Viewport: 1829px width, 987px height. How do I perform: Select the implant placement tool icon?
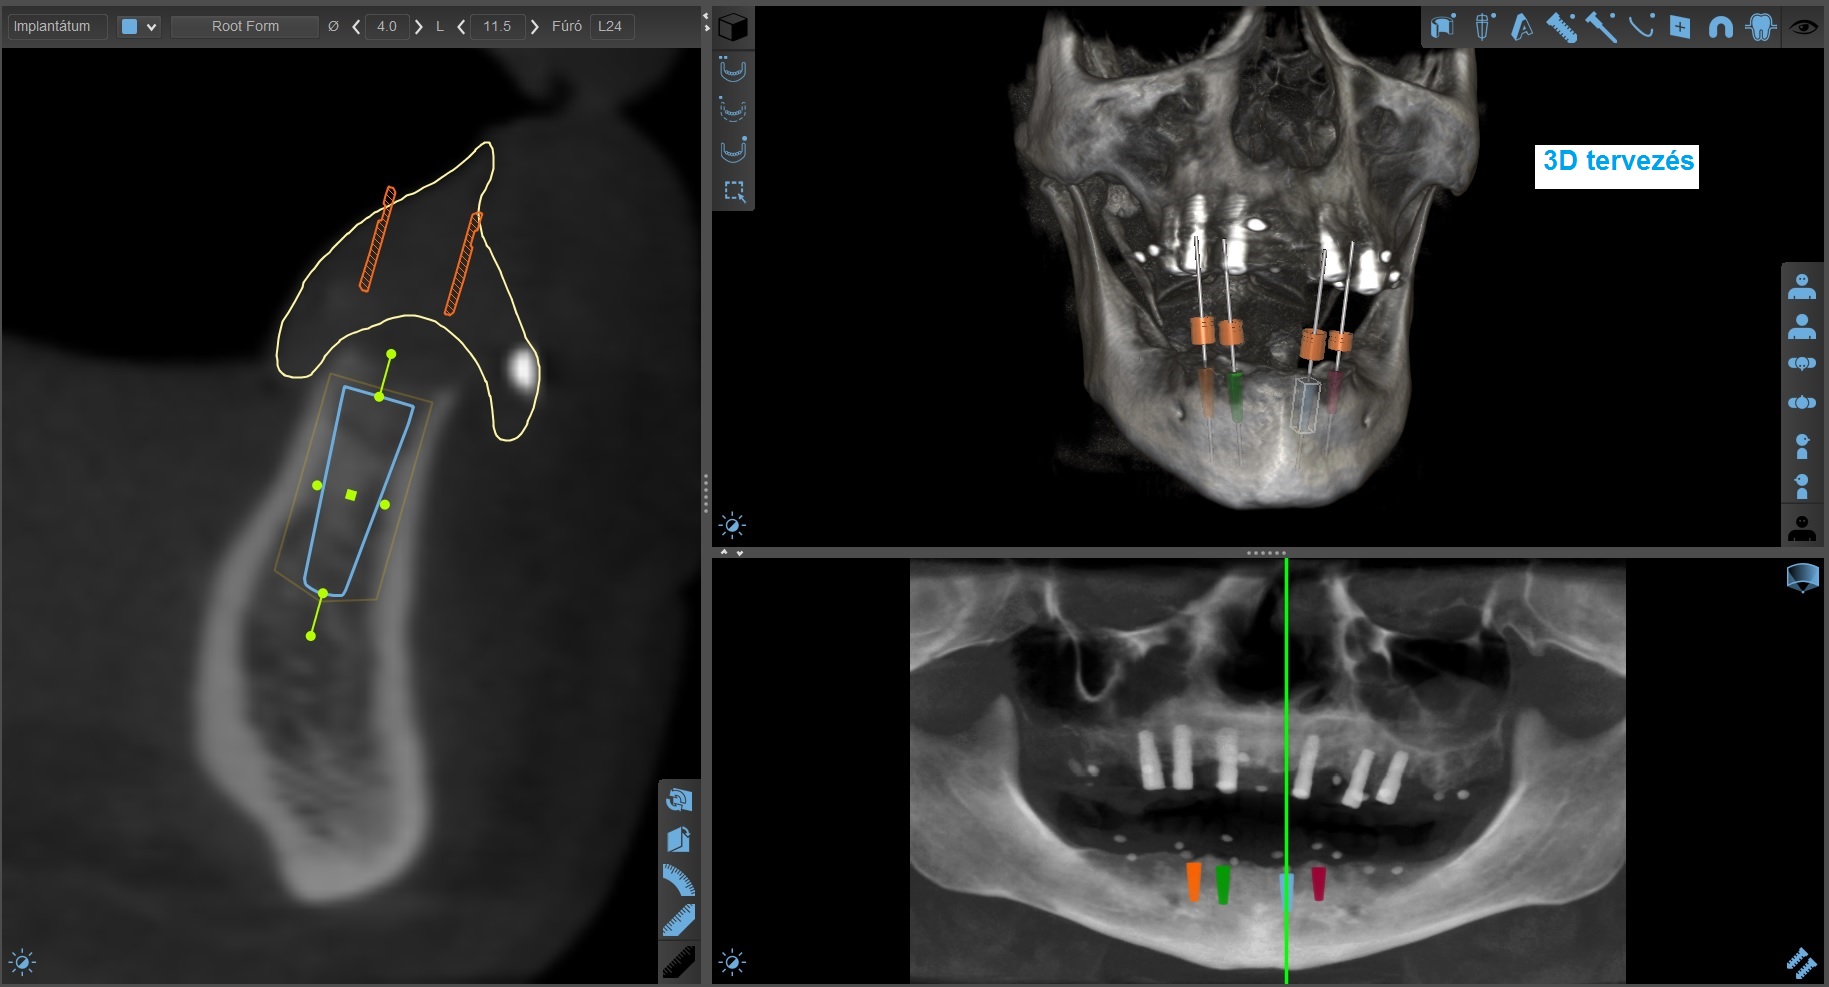point(1483,27)
